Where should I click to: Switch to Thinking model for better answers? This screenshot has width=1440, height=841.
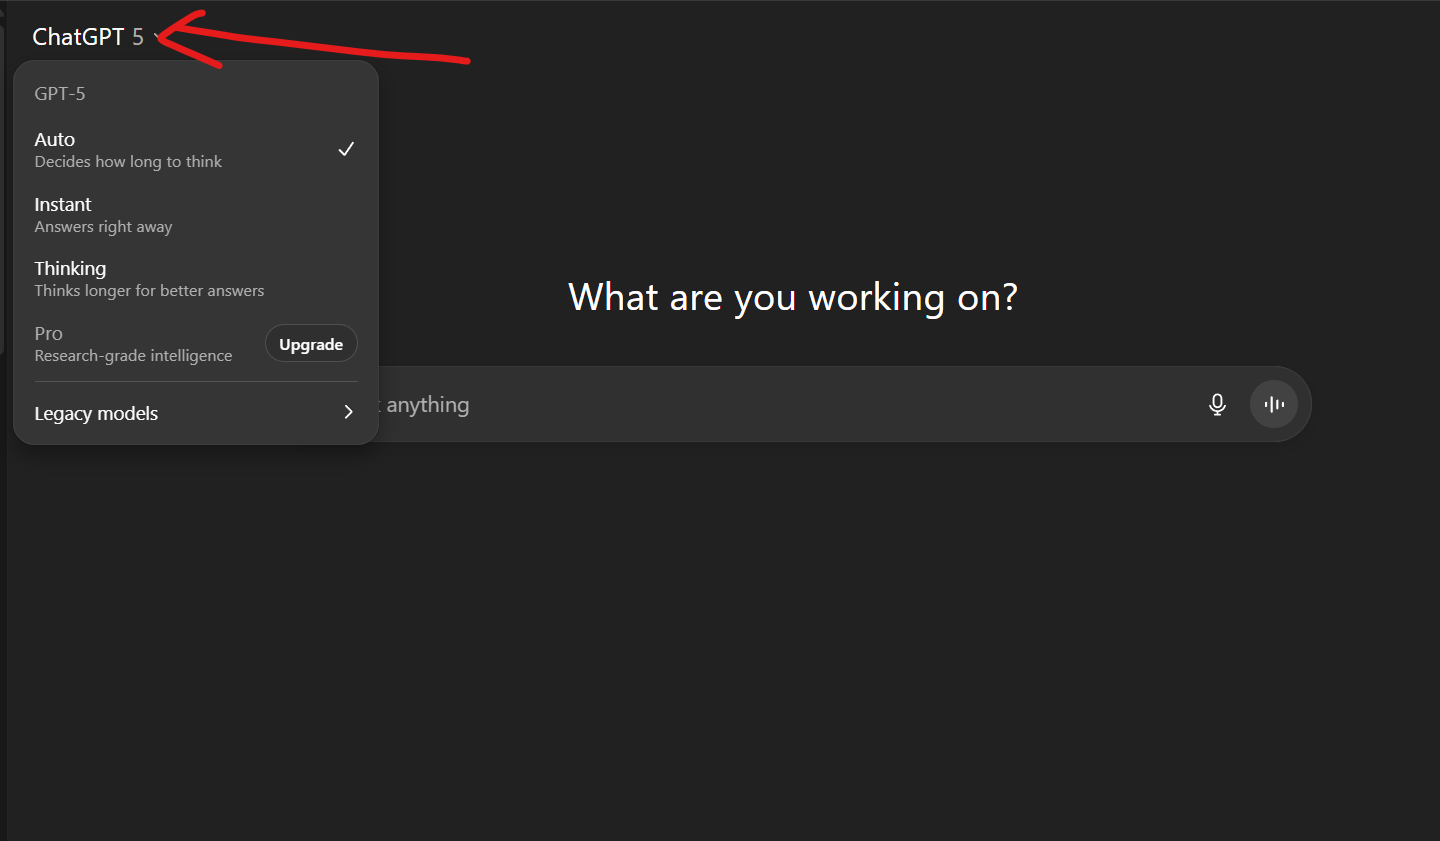pos(196,279)
